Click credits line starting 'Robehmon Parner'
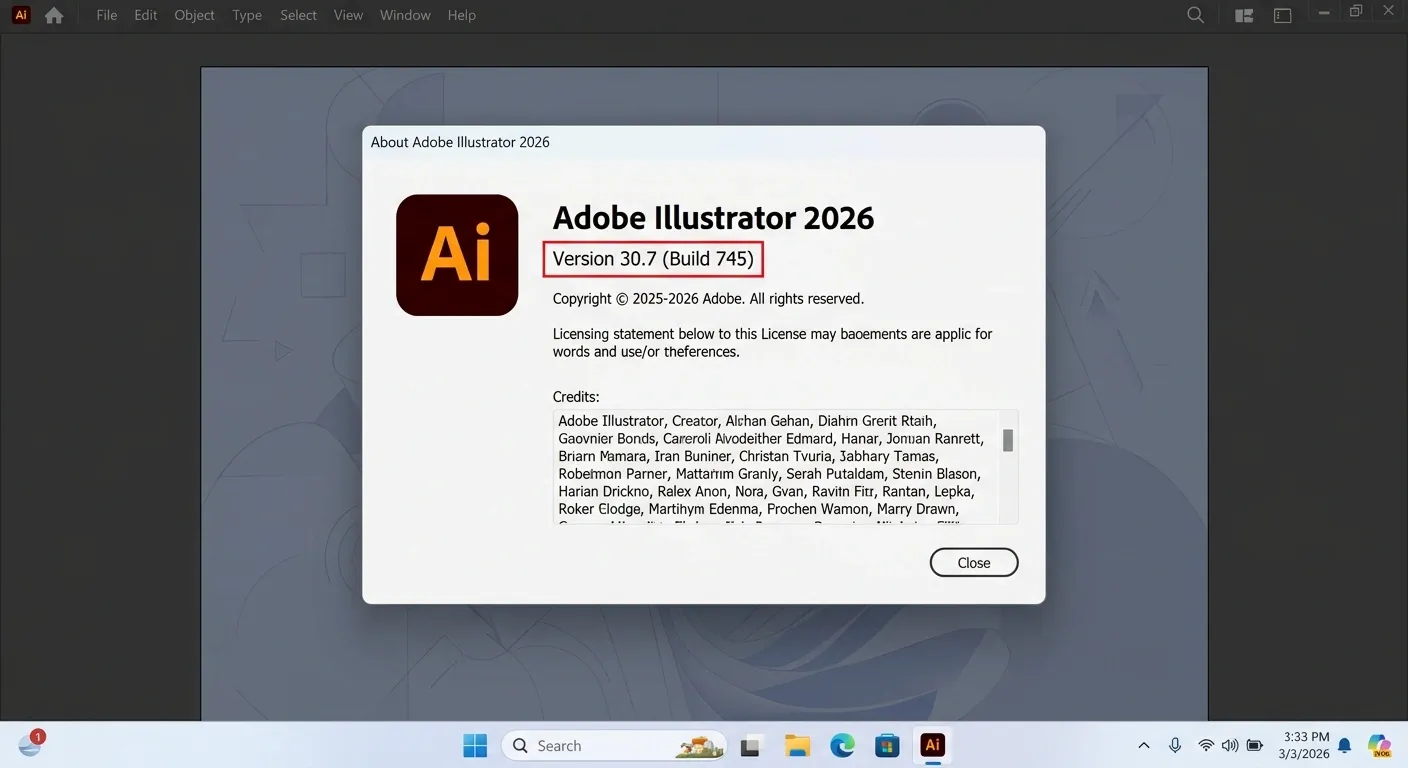This screenshot has height=768, width=1408. [769, 474]
